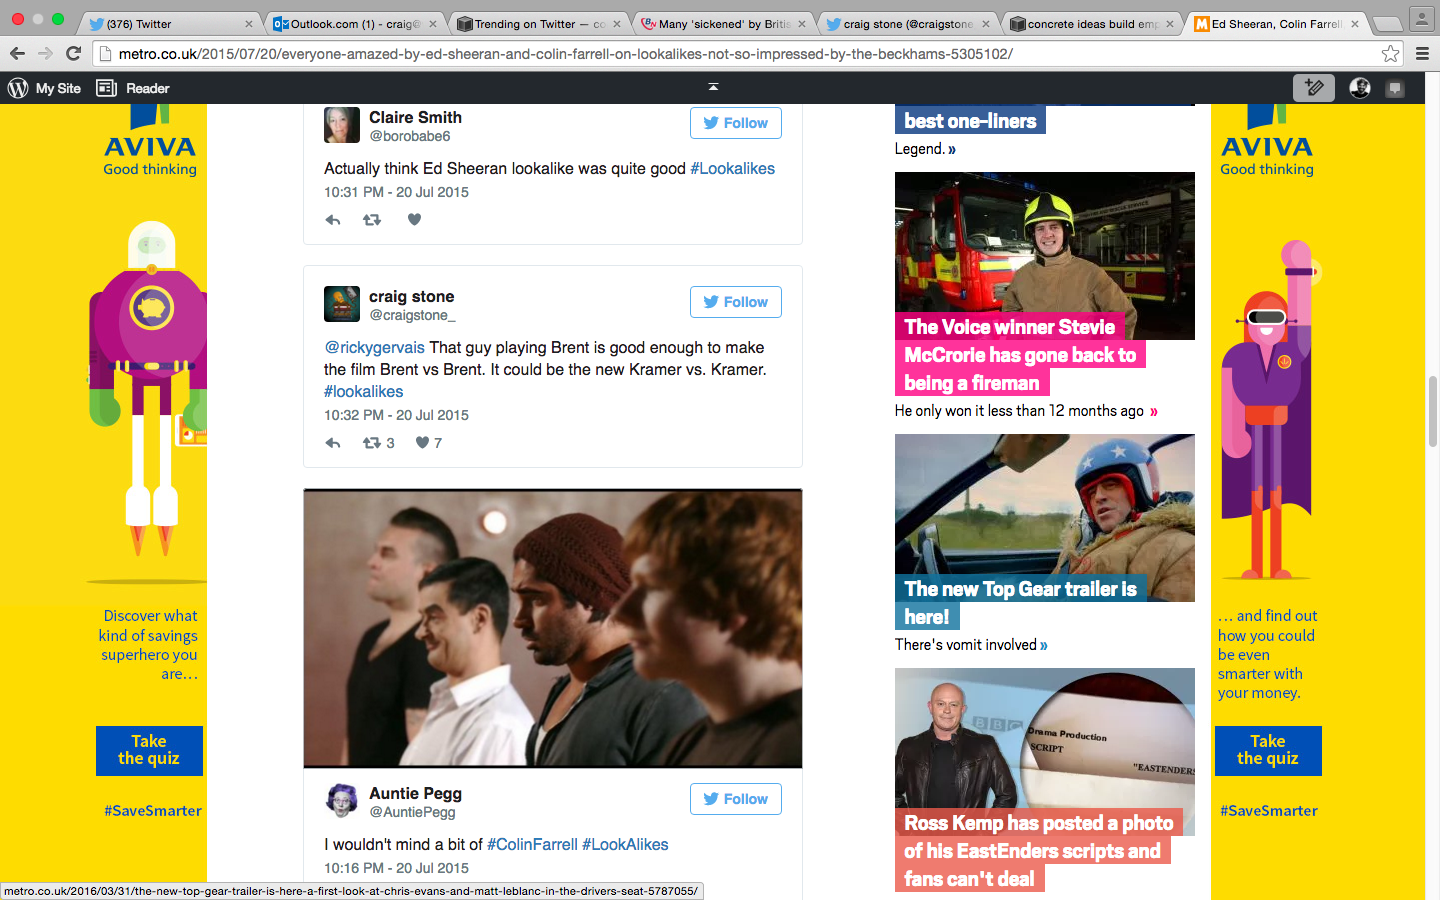Open the #lookalikes hashtag in craig's tweet
Screen dimensions: 1440x900
pos(364,391)
